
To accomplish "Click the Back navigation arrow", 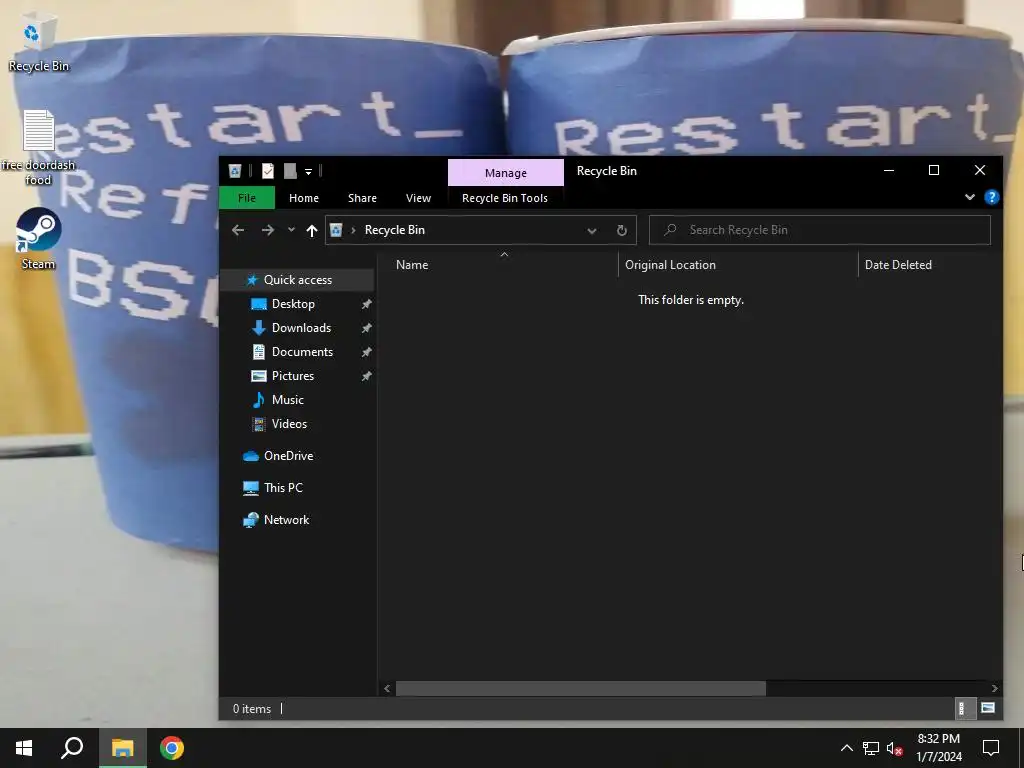I will 238,230.
